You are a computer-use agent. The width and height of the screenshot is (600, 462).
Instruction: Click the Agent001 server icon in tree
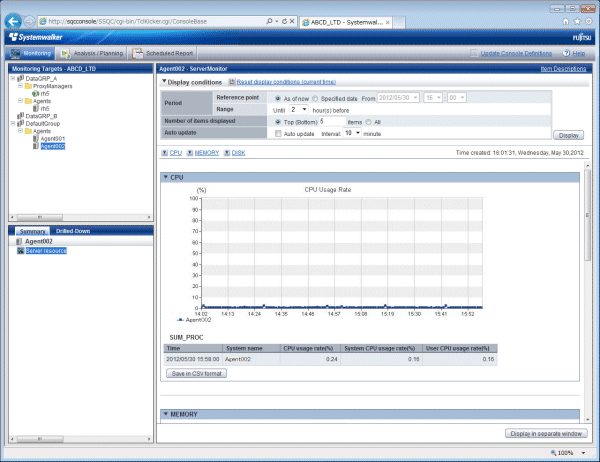point(36,138)
